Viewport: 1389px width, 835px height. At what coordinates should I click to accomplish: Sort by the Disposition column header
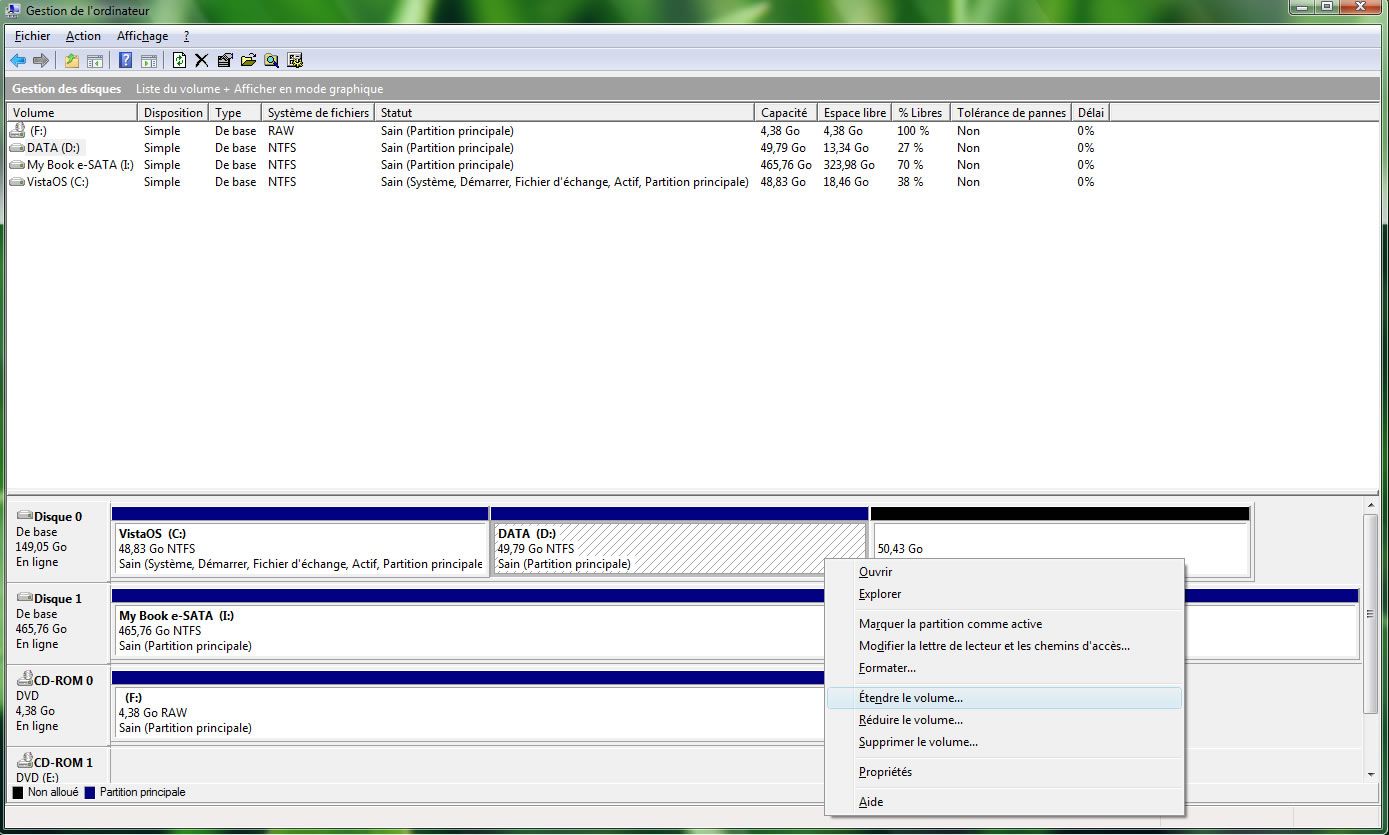pyautogui.click(x=174, y=113)
